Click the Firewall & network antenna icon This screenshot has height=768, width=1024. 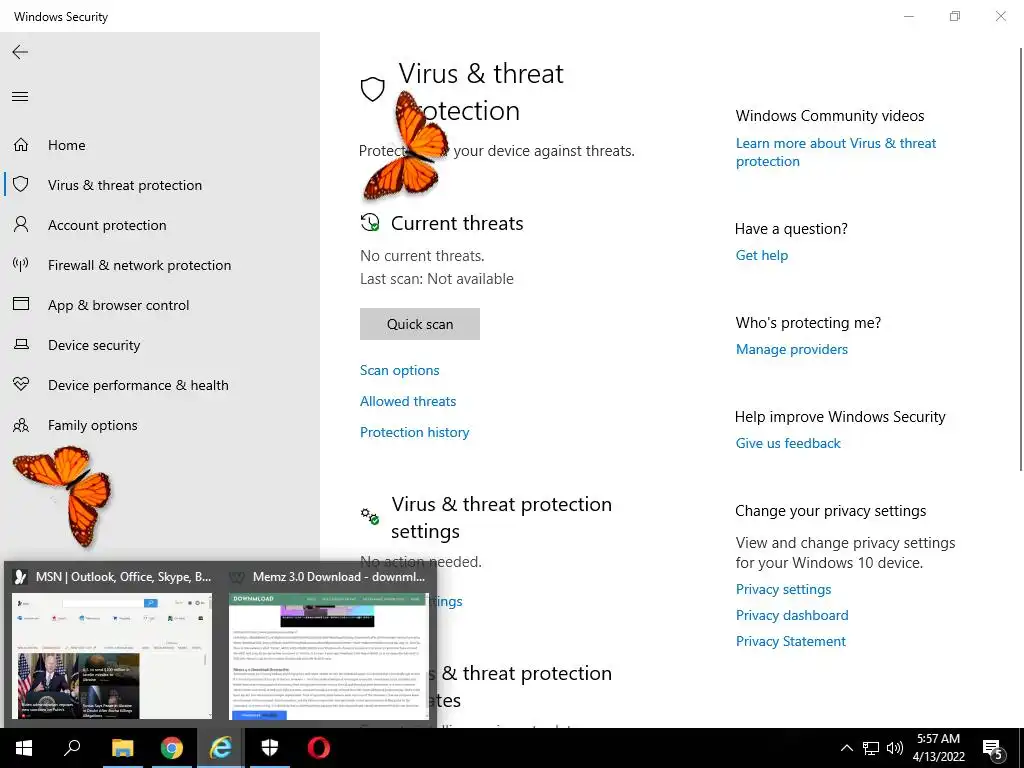coord(21,264)
